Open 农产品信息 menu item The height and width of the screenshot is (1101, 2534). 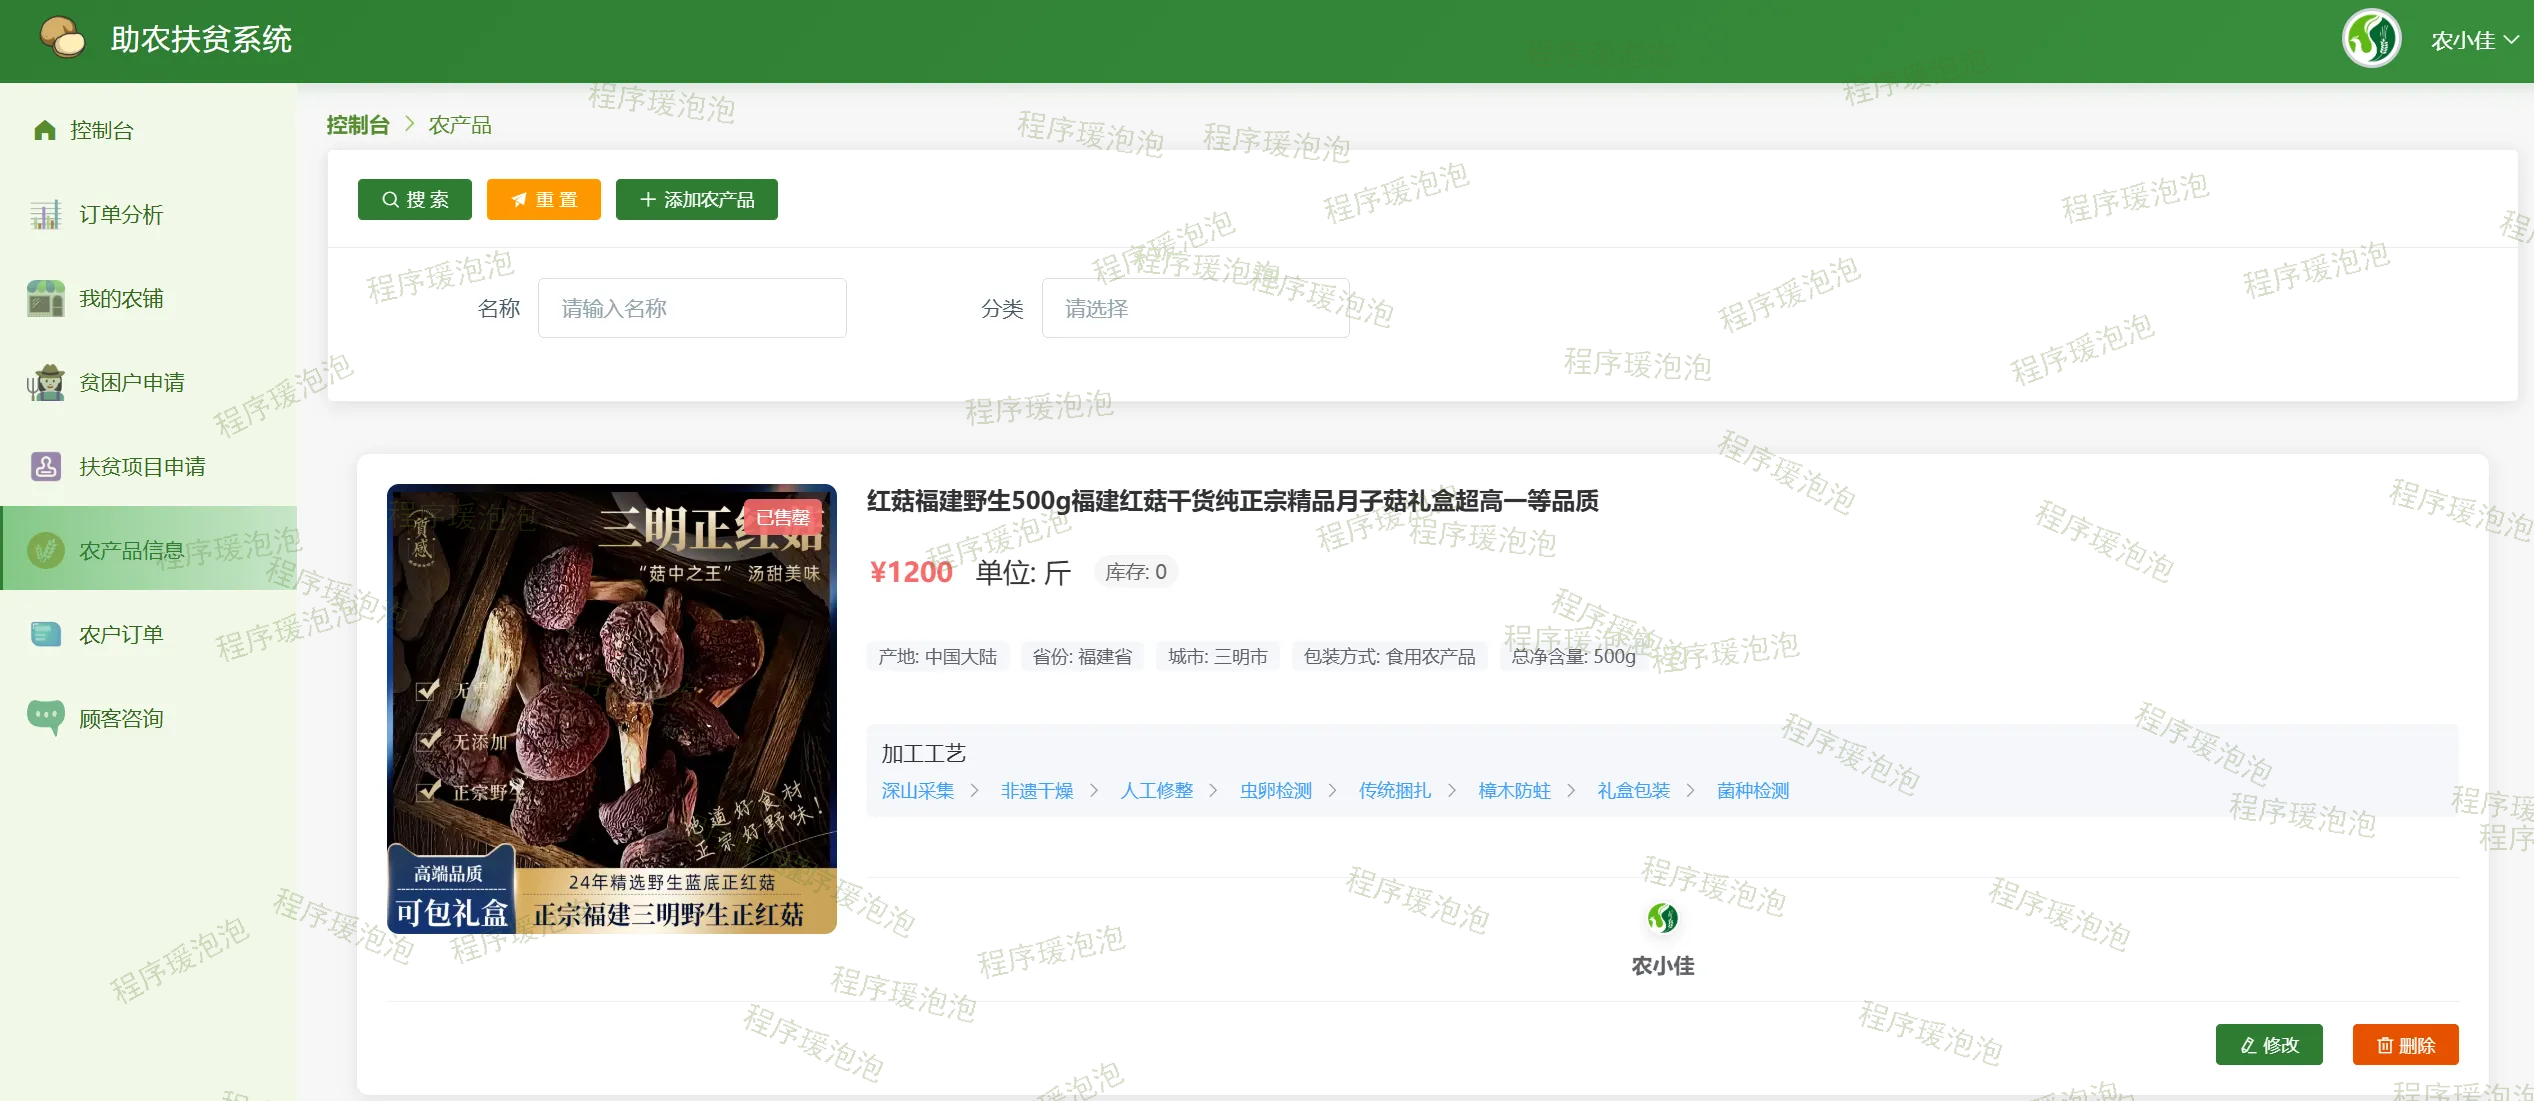click(131, 551)
